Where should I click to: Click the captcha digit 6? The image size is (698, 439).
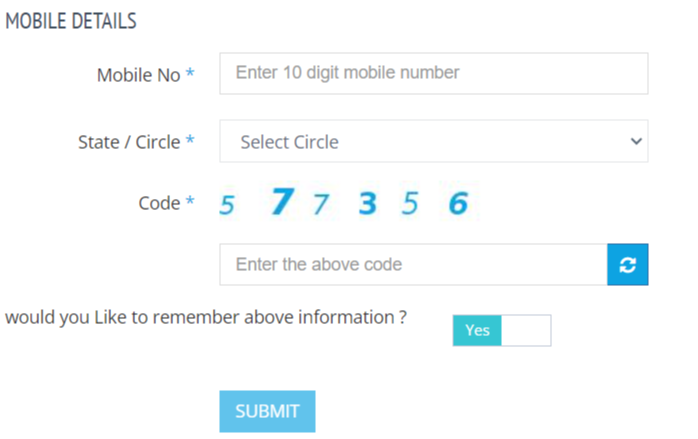pos(459,203)
